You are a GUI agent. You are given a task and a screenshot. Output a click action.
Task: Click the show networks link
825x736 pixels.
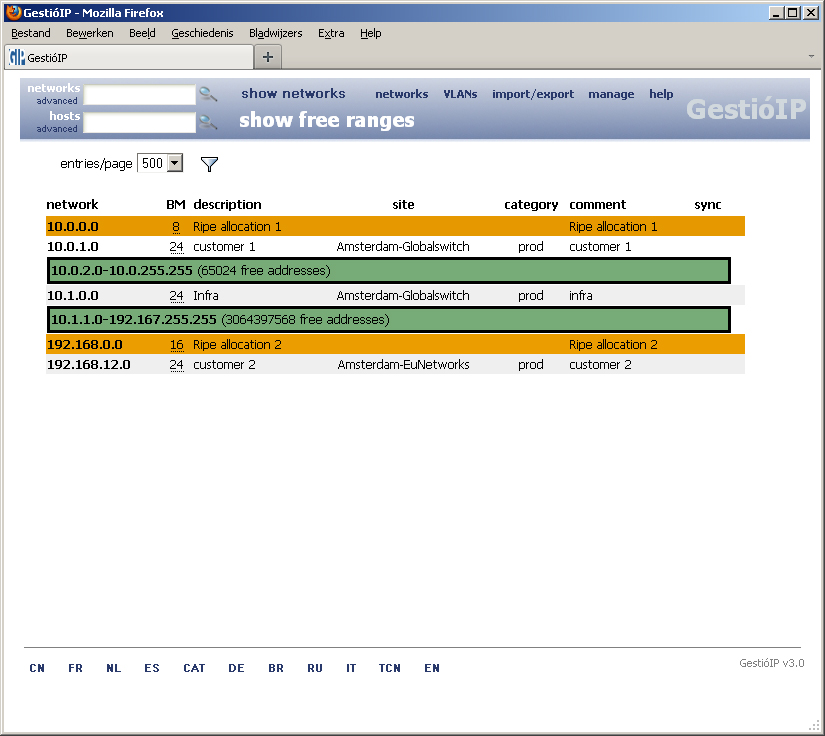293,94
